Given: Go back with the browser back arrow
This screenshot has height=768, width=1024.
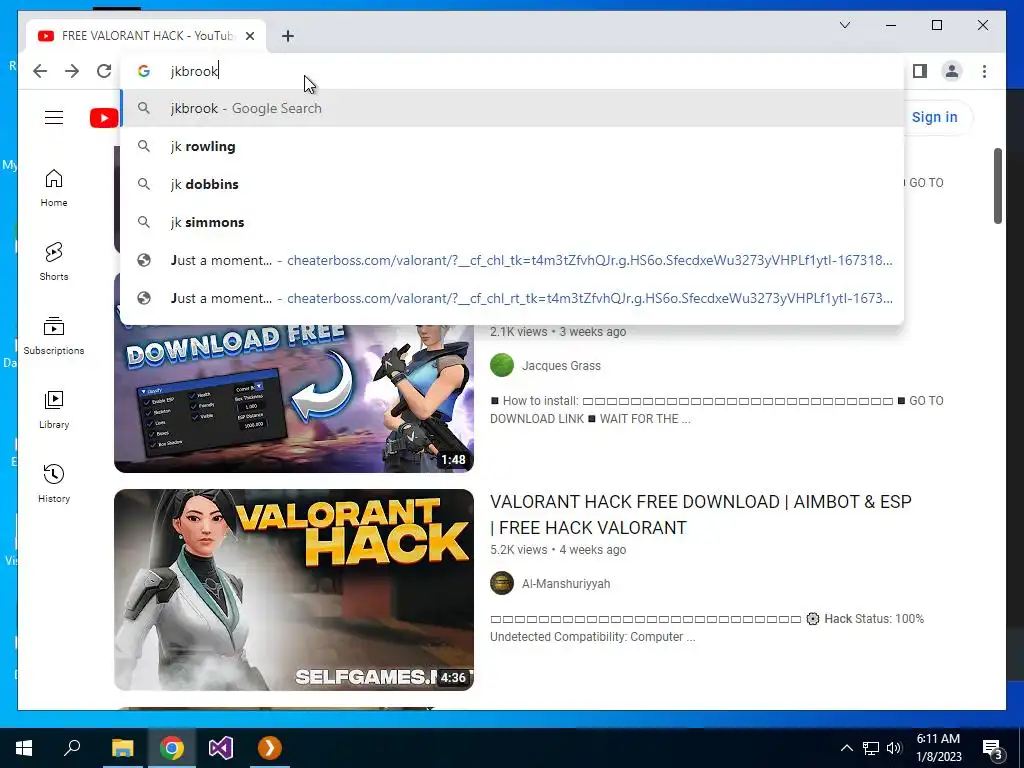Looking at the screenshot, I should [x=40, y=71].
